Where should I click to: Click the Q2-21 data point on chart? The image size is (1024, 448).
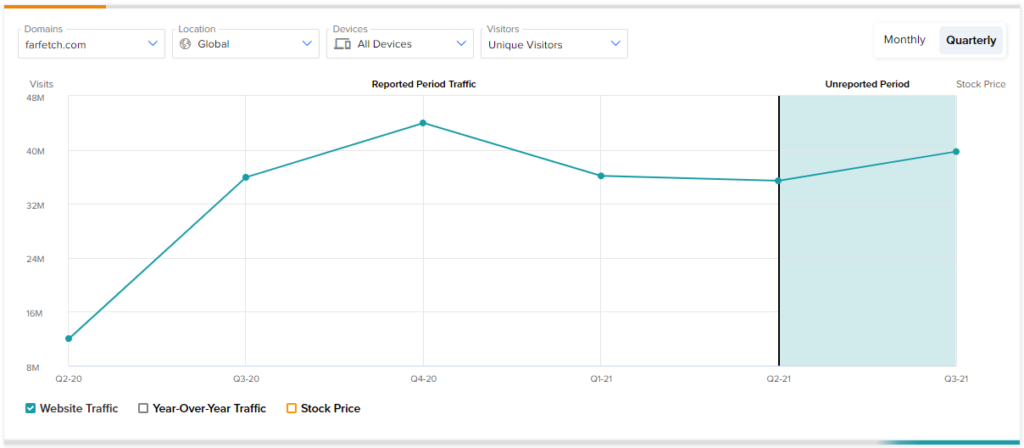pyautogui.click(x=778, y=181)
